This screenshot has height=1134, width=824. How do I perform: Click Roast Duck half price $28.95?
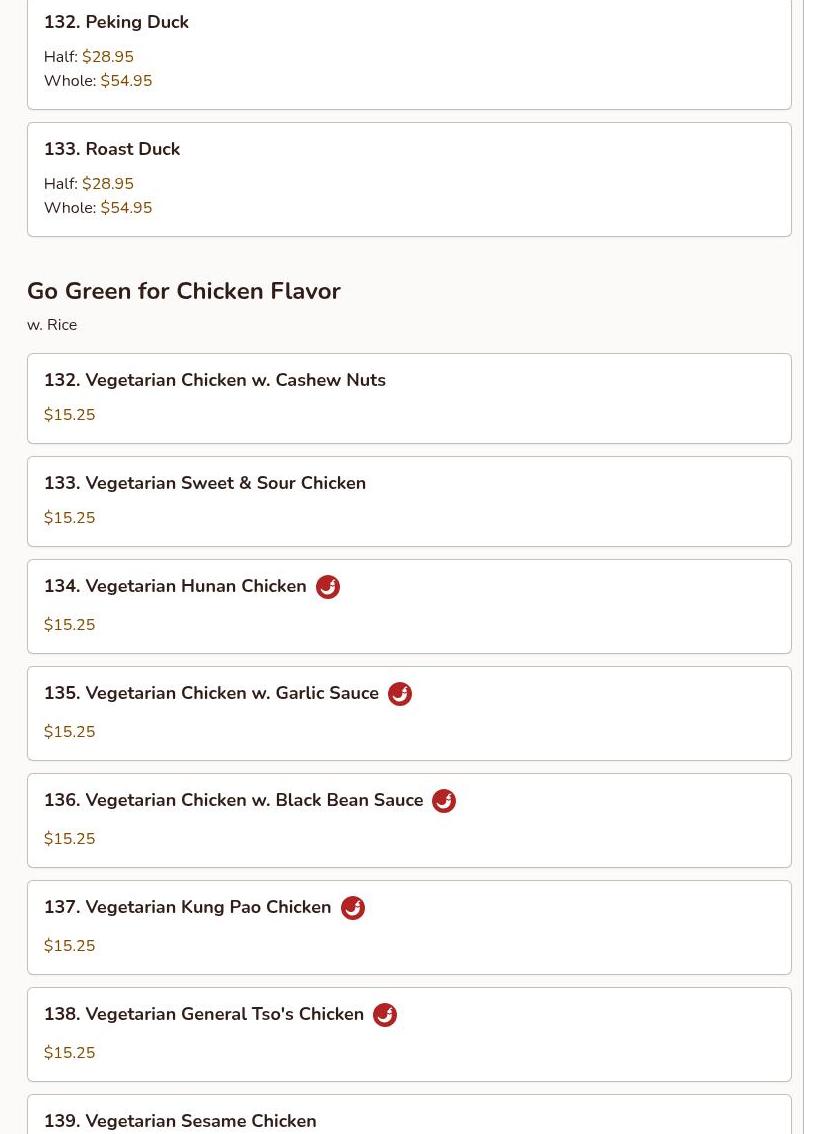click(x=108, y=184)
